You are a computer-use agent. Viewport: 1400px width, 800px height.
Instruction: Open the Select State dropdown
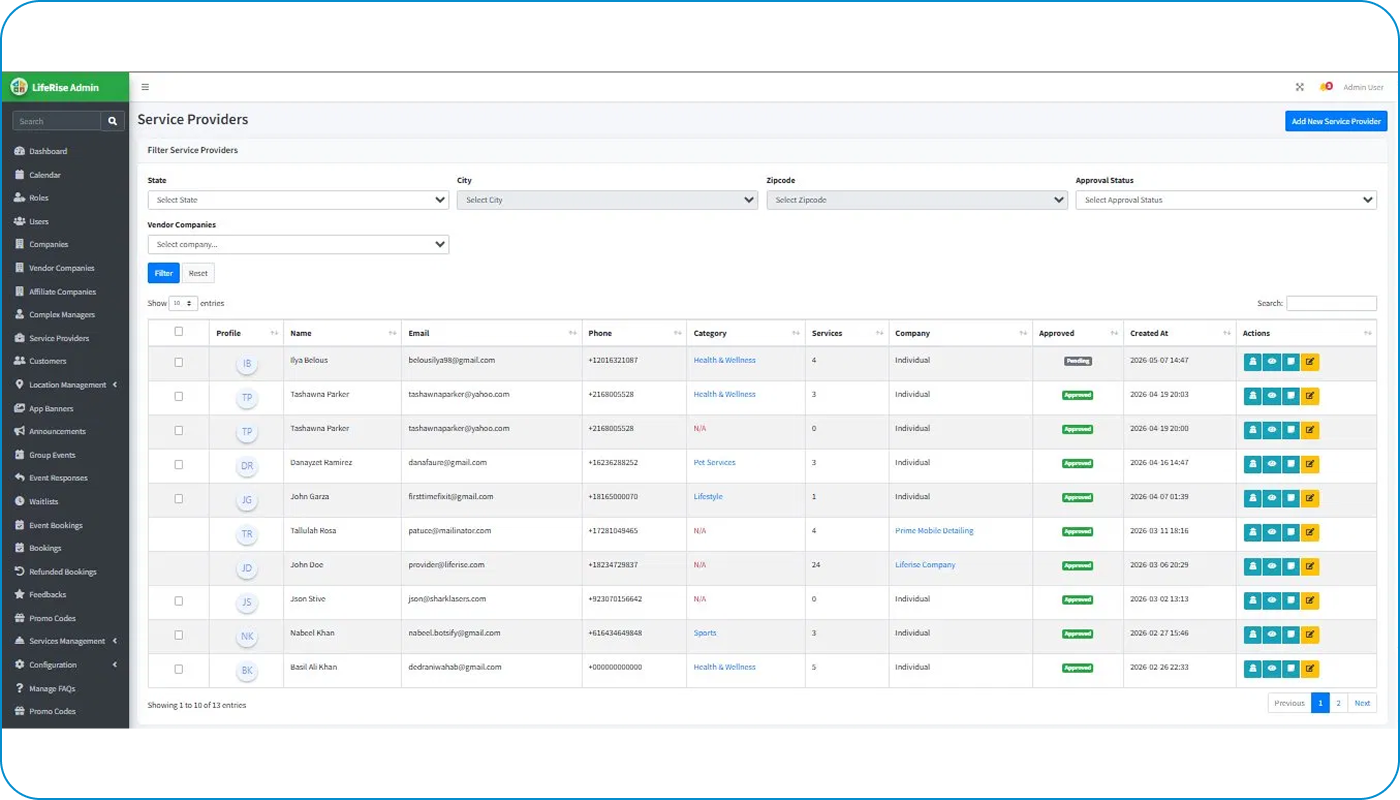coord(298,200)
